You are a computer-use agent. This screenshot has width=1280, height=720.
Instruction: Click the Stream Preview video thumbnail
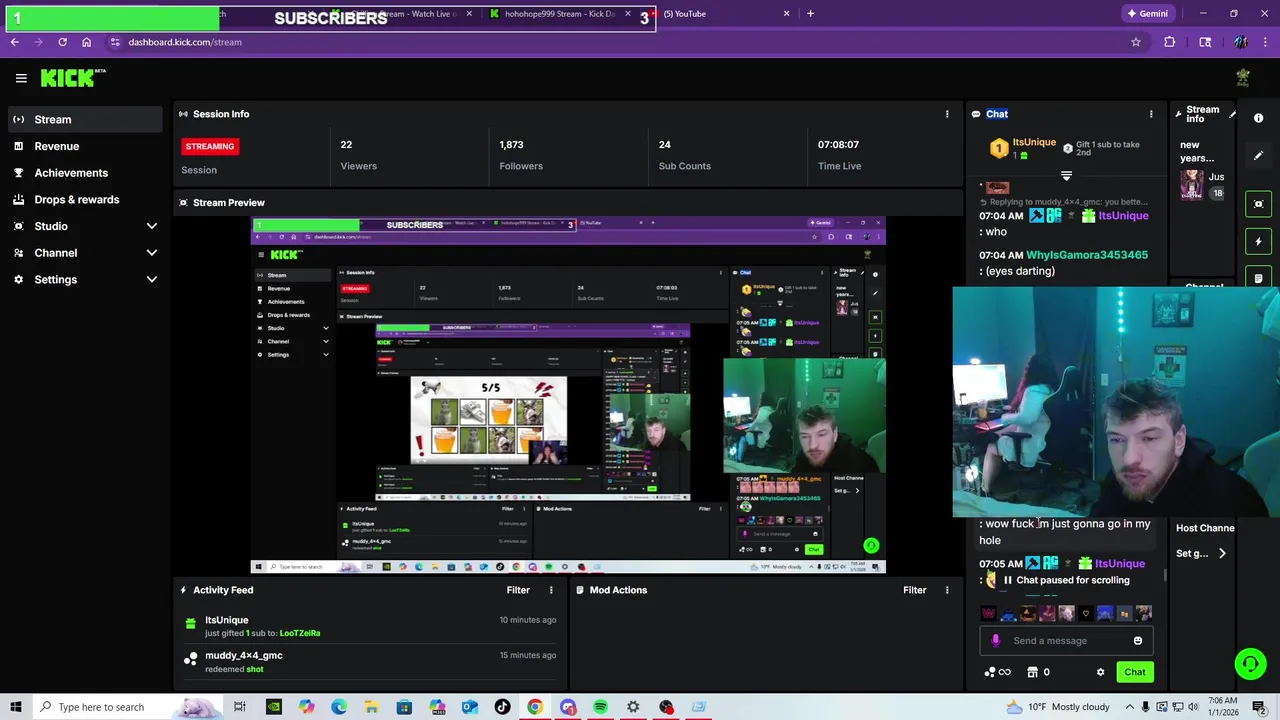tap(568, 395)
